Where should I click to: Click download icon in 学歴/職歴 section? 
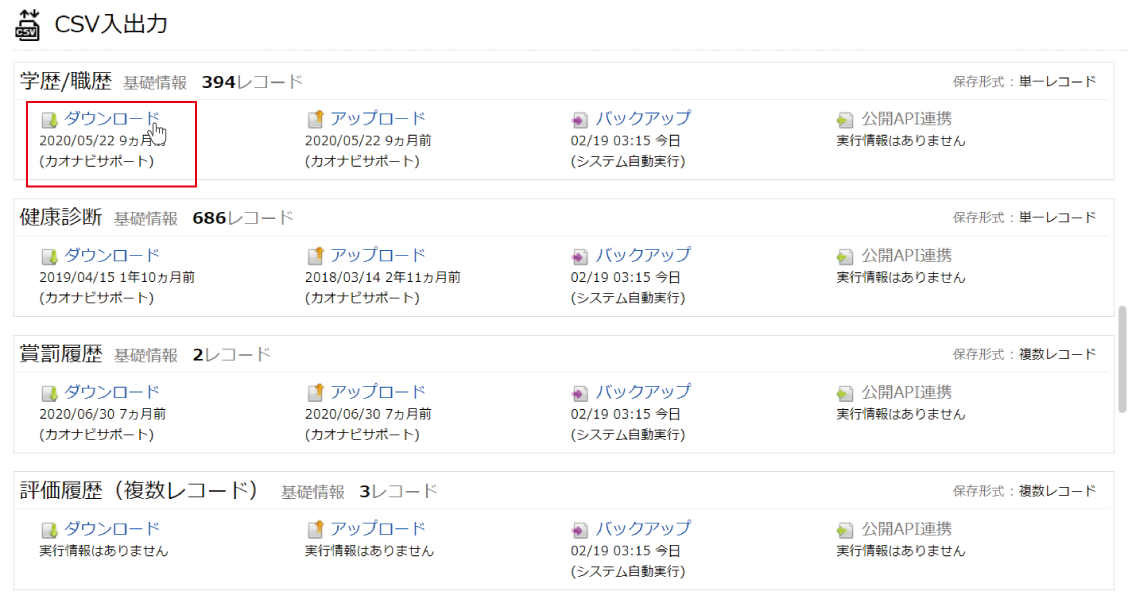[x=49, y=120]
